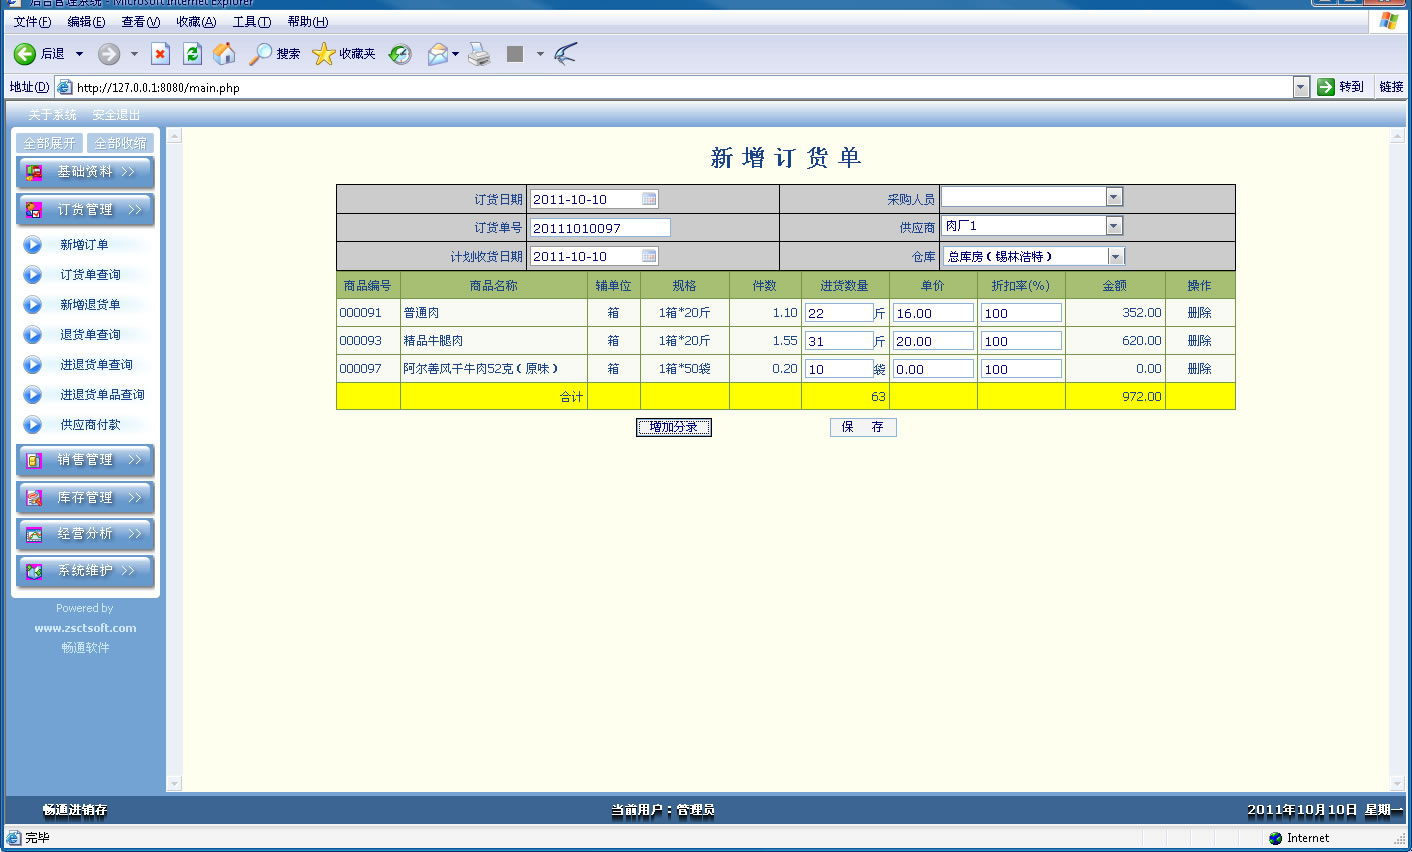This screenshot has width=1412, height=852.
Task: Click the sidebar scrollbar up arrow
Action: point(174,135)
